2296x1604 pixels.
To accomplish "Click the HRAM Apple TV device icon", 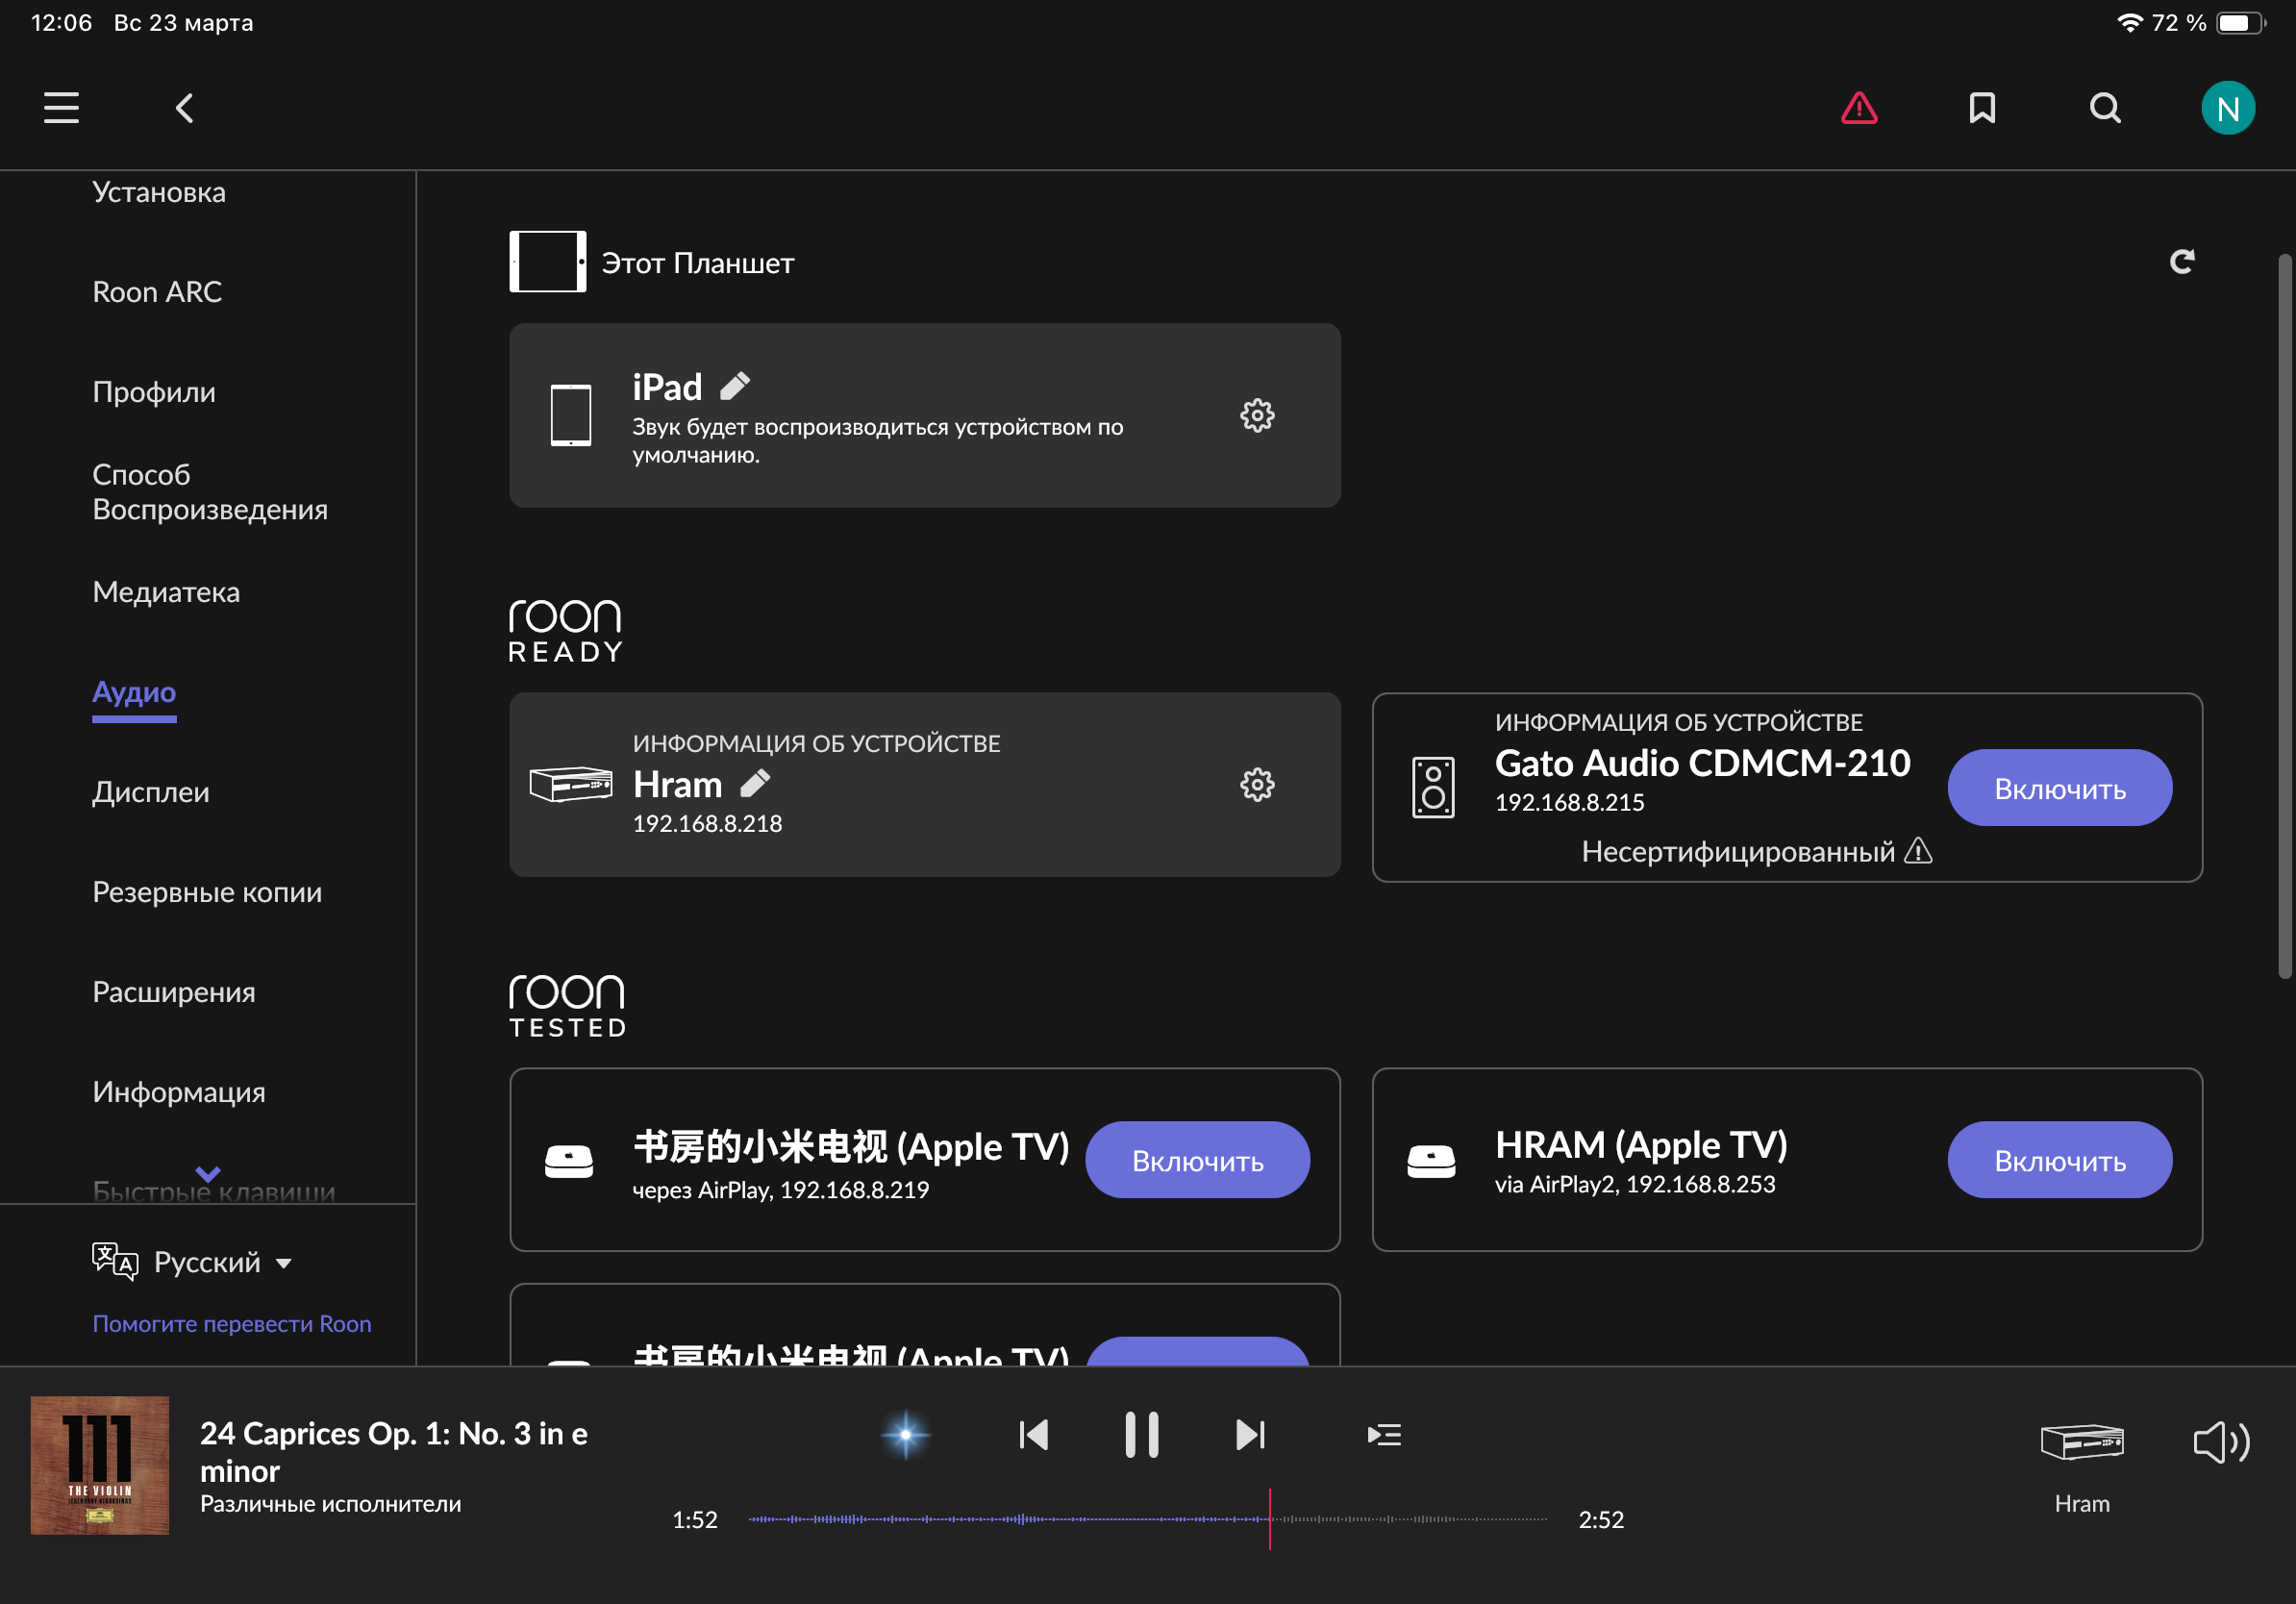I will tap(1432, 1161).
